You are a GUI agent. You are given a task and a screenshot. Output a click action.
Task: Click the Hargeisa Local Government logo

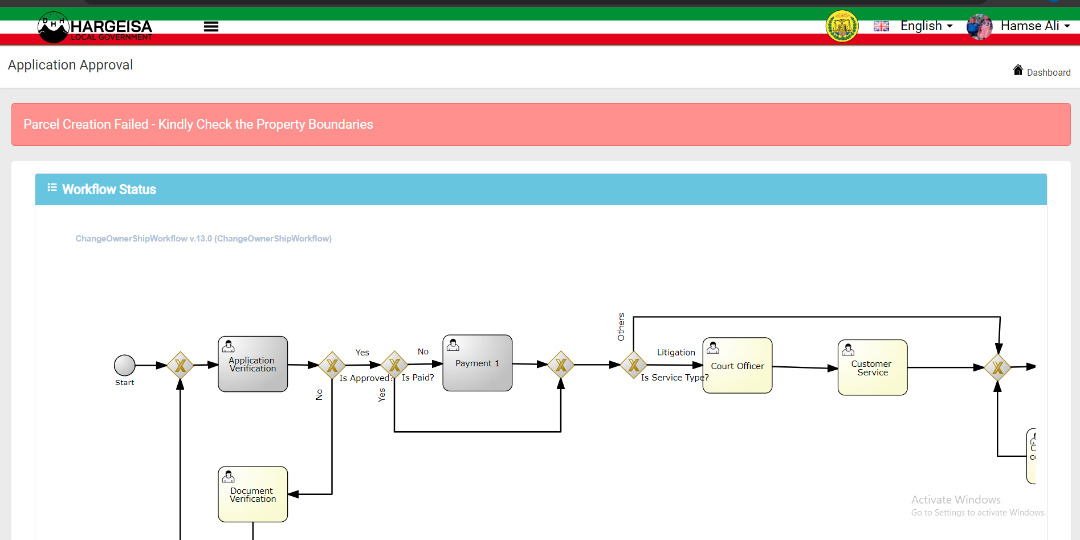[x=95, y=27]
